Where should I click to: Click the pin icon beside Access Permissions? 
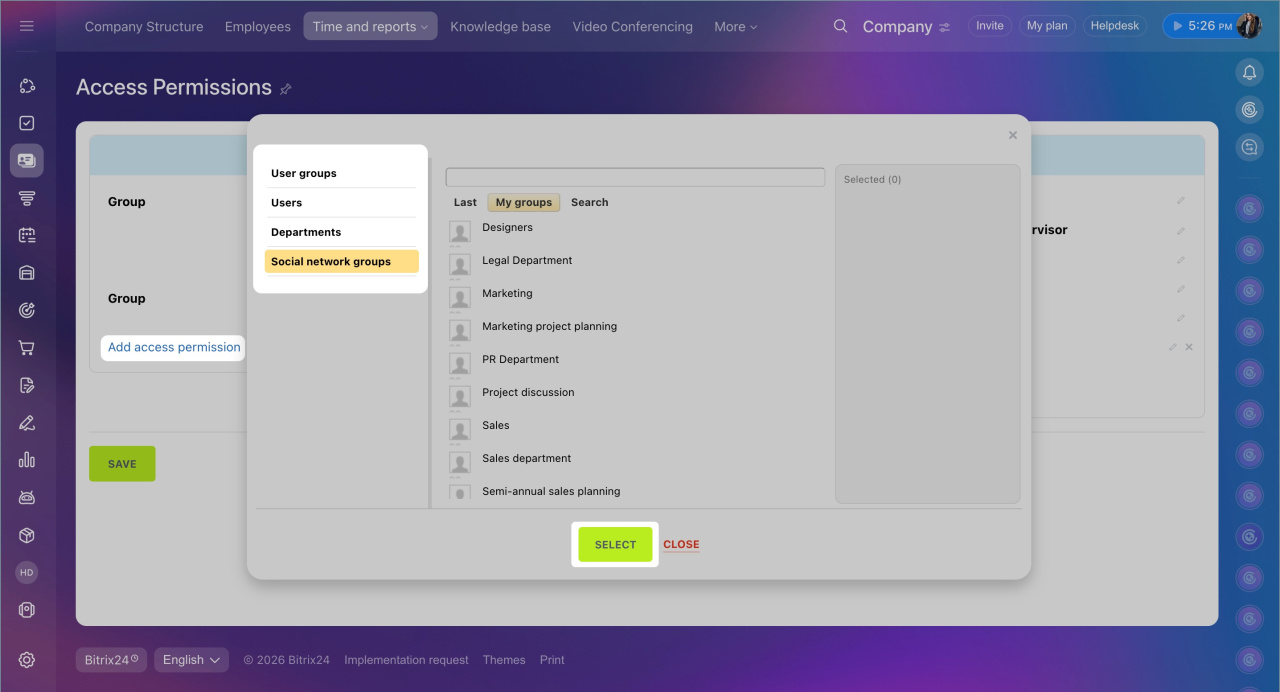pyautogui.click(x=286, y=89)
